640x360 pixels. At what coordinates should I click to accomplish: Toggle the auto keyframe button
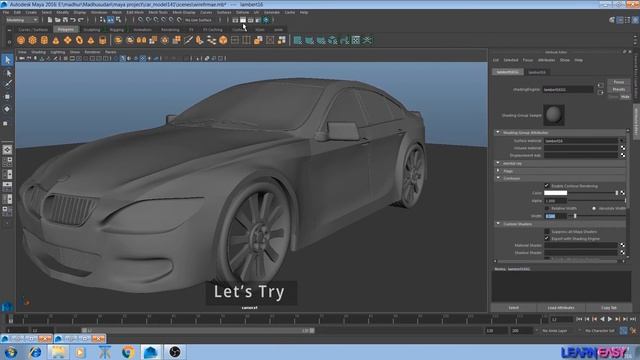tap(623, 331)
